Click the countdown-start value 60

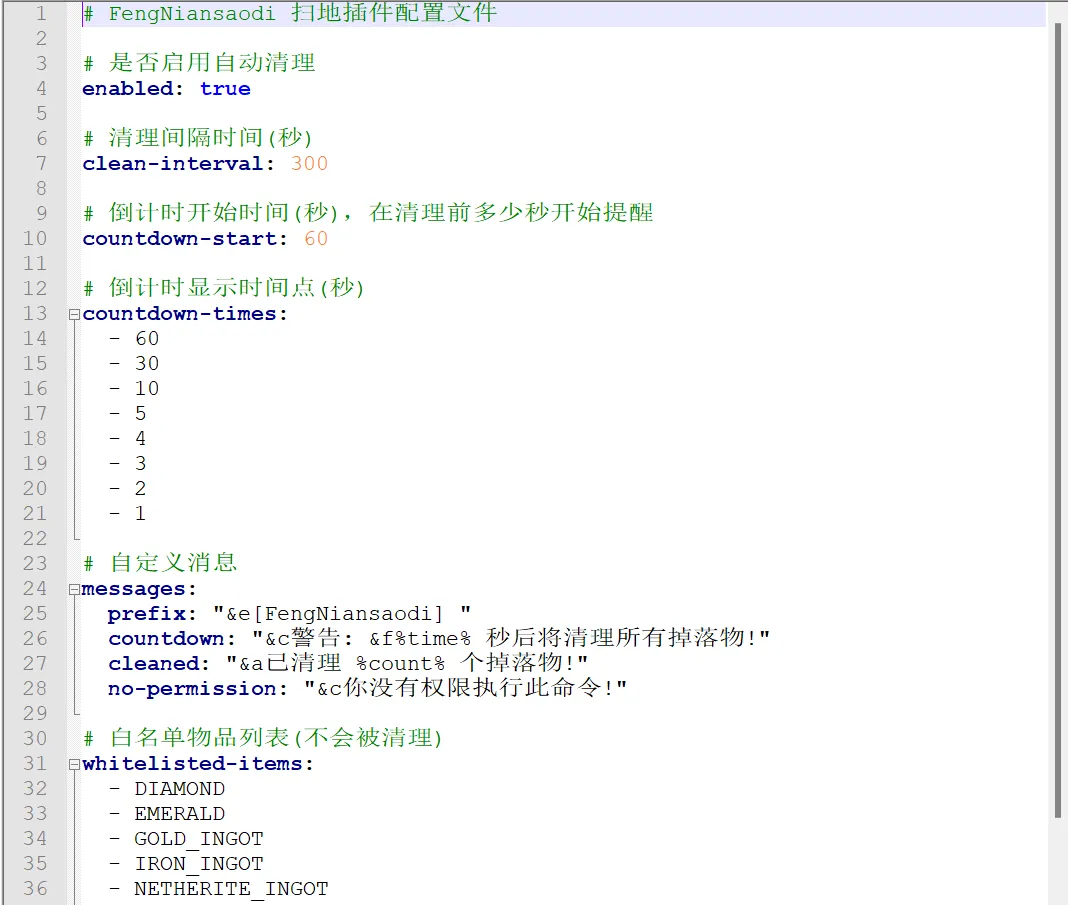(x=316, y=239)
